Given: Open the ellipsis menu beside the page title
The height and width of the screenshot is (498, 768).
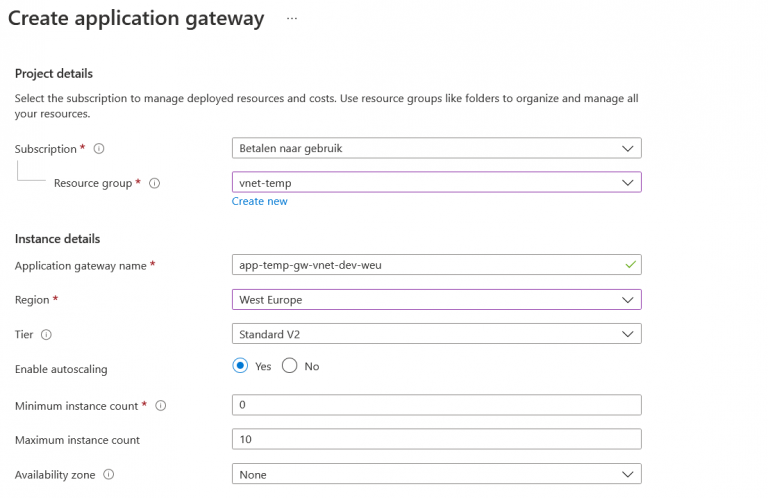Looking at the screenshot, I should (292, 19).
